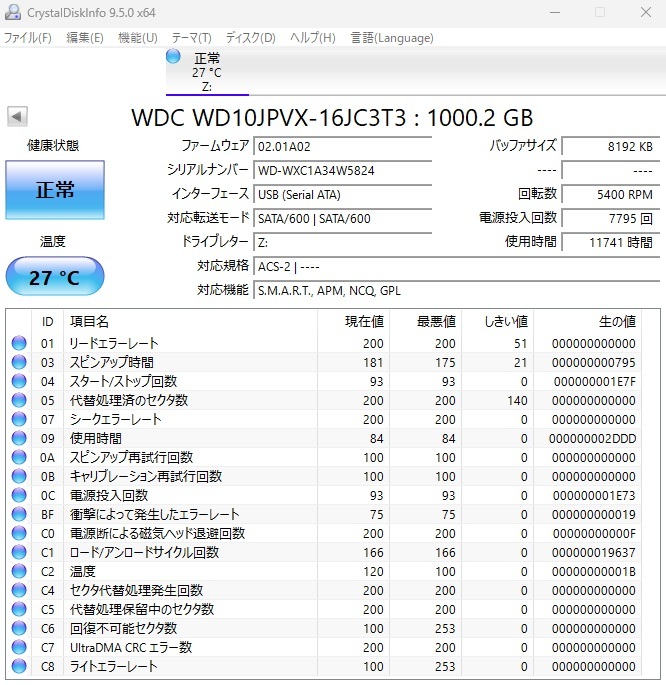The image size is (666, 685).
Task: Click status orb for ID 05 代替処理済のセクタ数
Action: coord(19,400)
